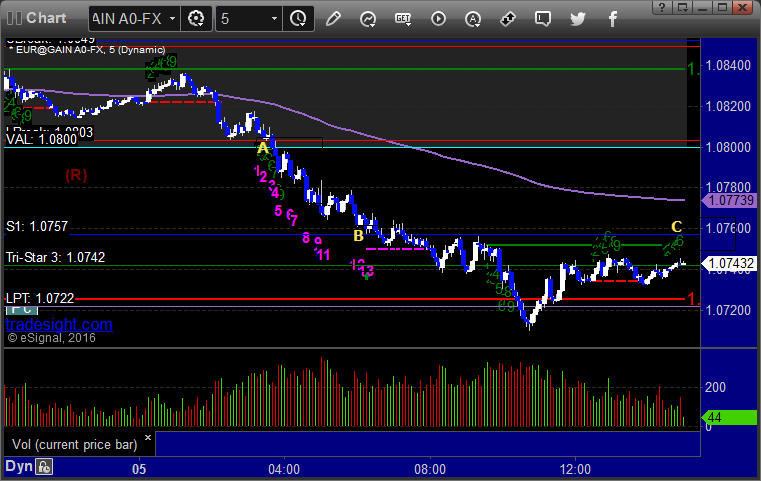Click the 200 volume scale label
Screen dimensions: 761x481
coord(715,387)
